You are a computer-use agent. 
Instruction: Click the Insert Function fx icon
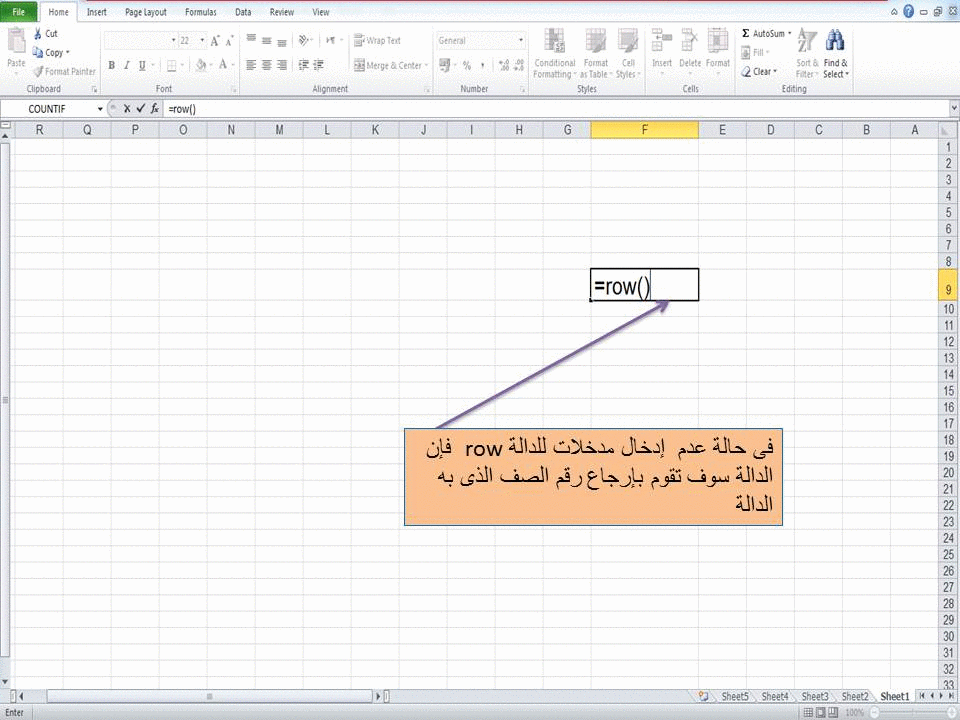pyautogui.click(x=154, y=107)
